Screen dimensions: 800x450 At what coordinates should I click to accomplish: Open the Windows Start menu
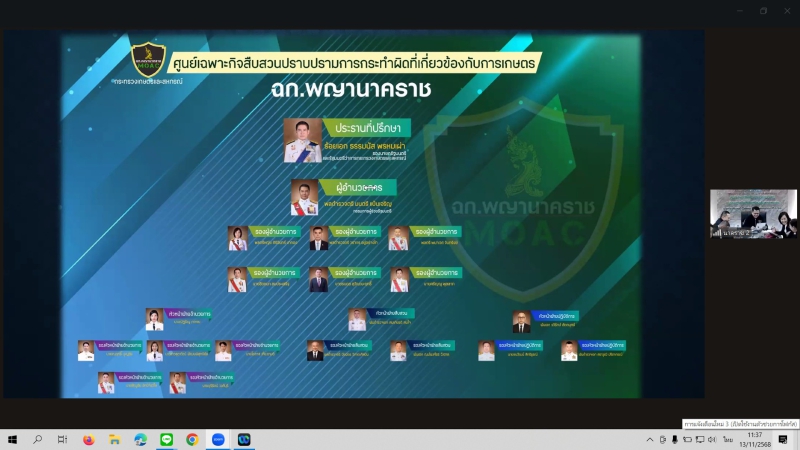13,439
